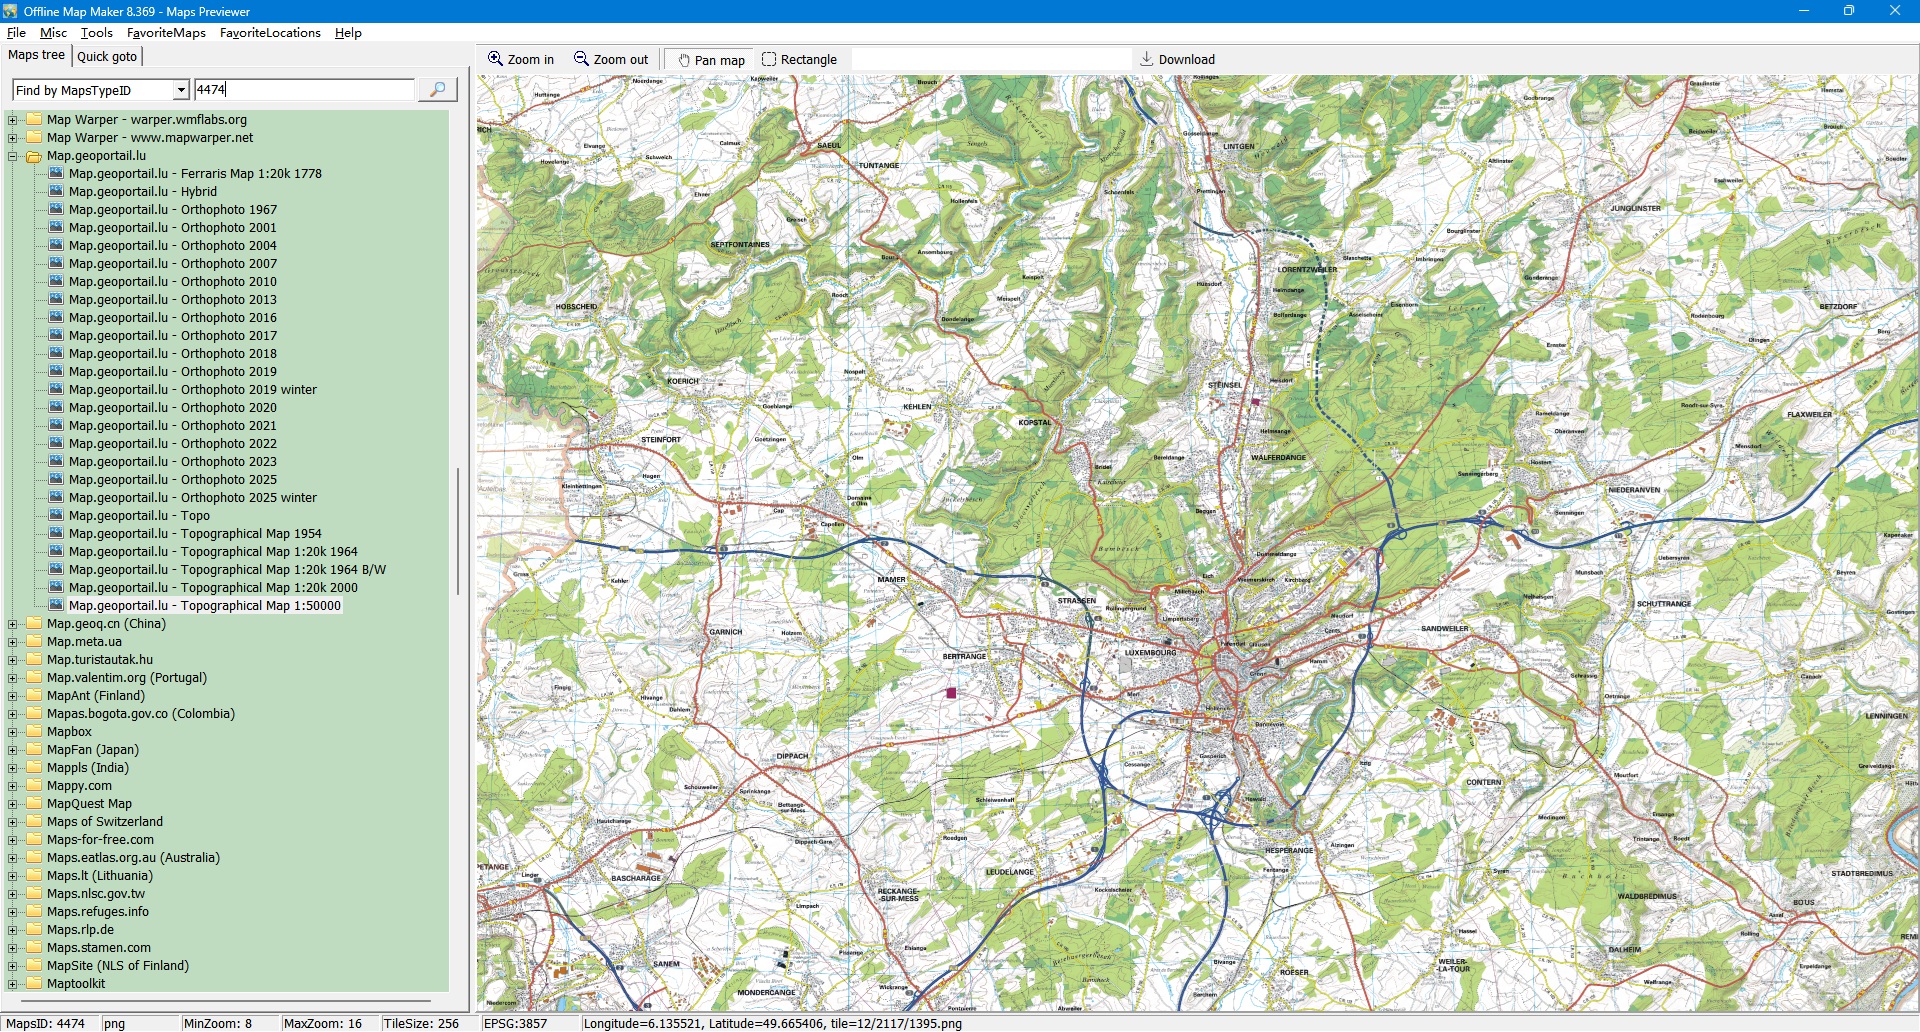Click the search text field containing 4474

(304, 90)
